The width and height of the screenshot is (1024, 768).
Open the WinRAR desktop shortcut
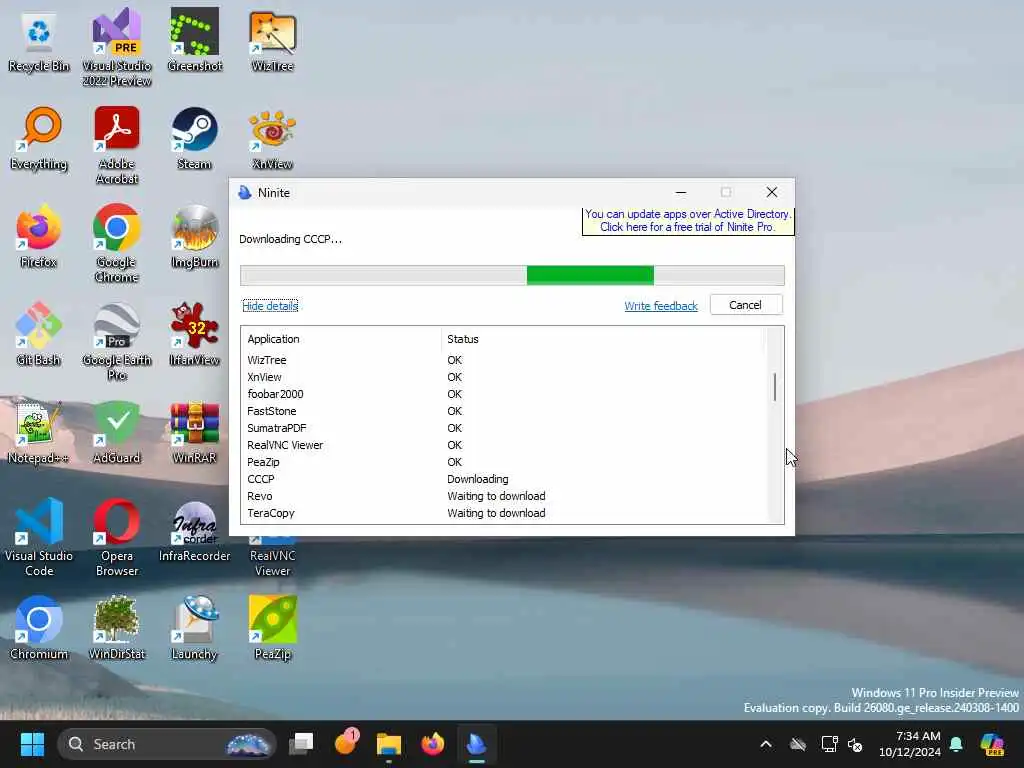point(195,432)
